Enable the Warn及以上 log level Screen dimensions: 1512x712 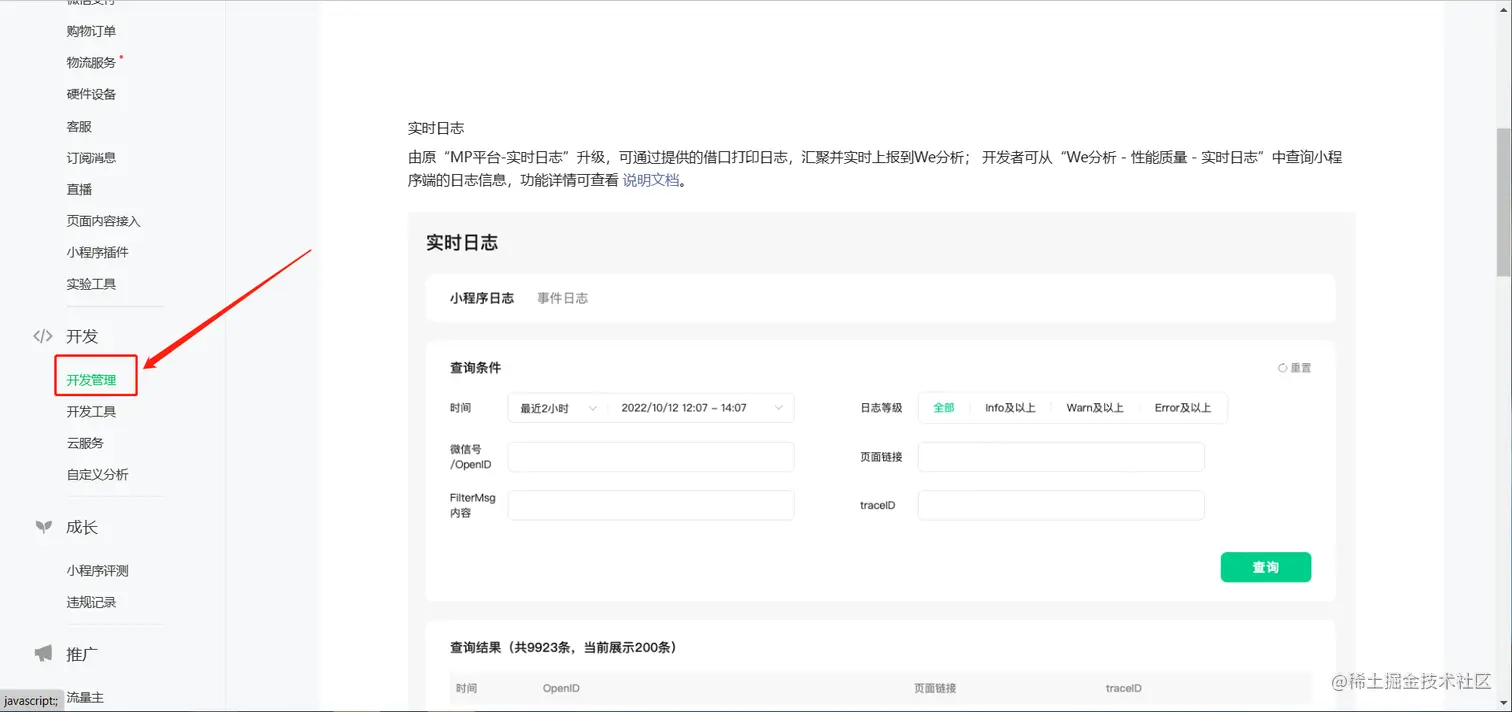click(1096, 408)
